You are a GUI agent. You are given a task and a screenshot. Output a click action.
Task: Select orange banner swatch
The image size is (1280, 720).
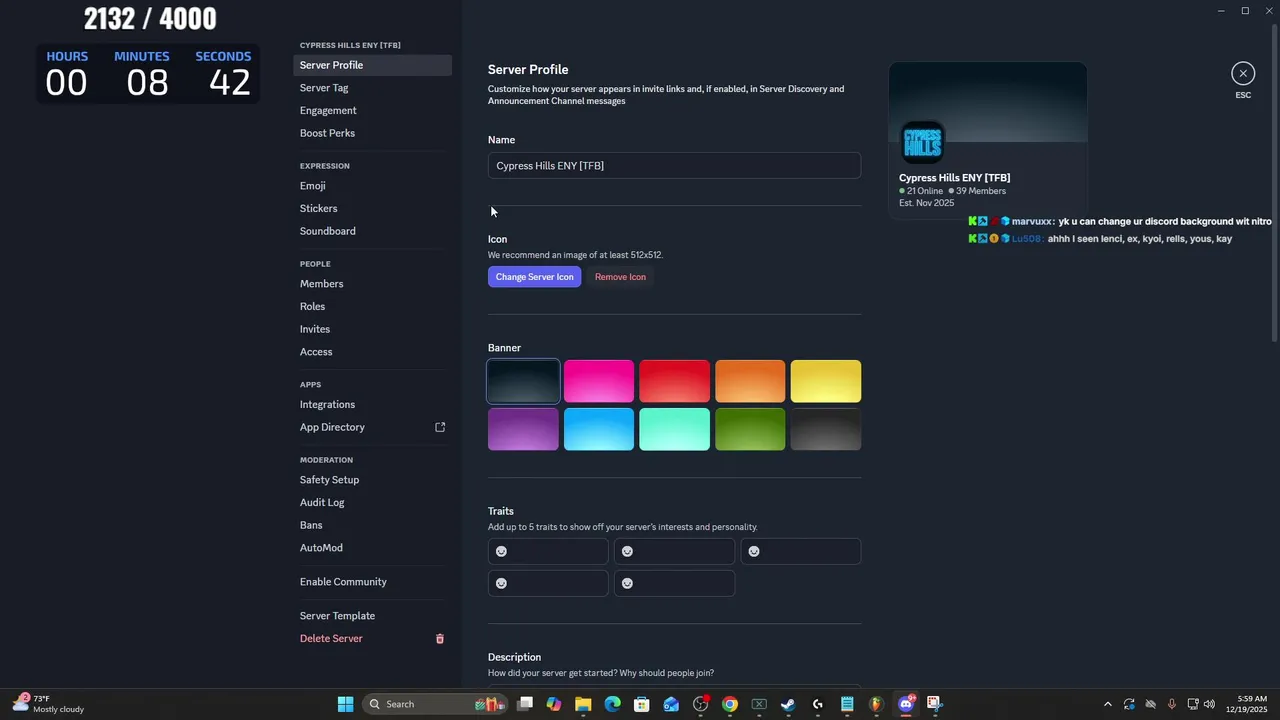(750, 381)
